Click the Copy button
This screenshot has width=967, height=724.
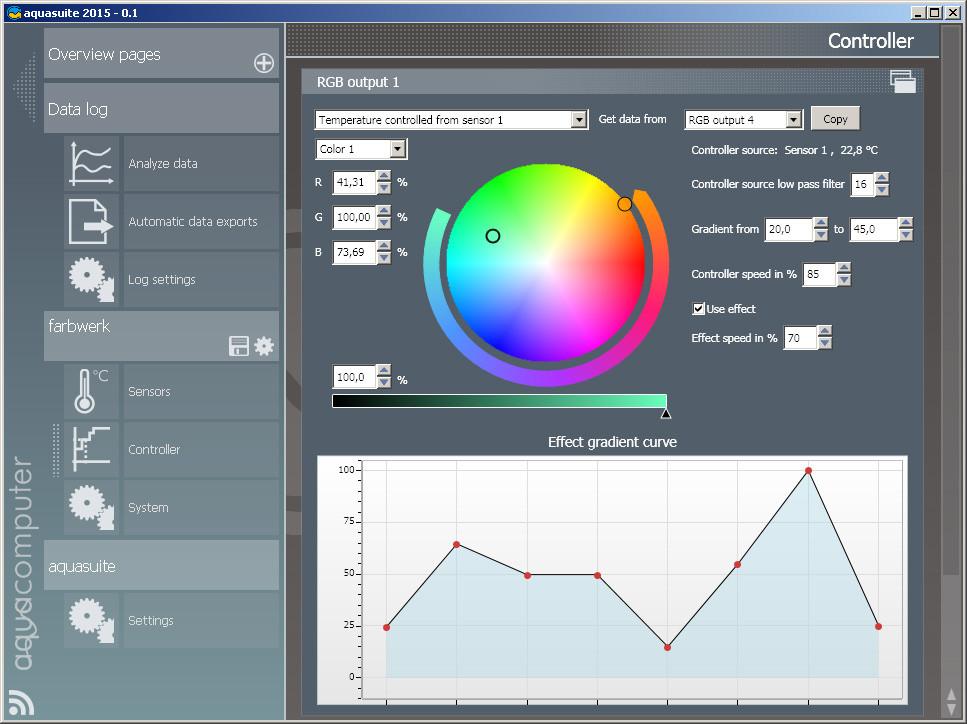(x=835, y=119)
